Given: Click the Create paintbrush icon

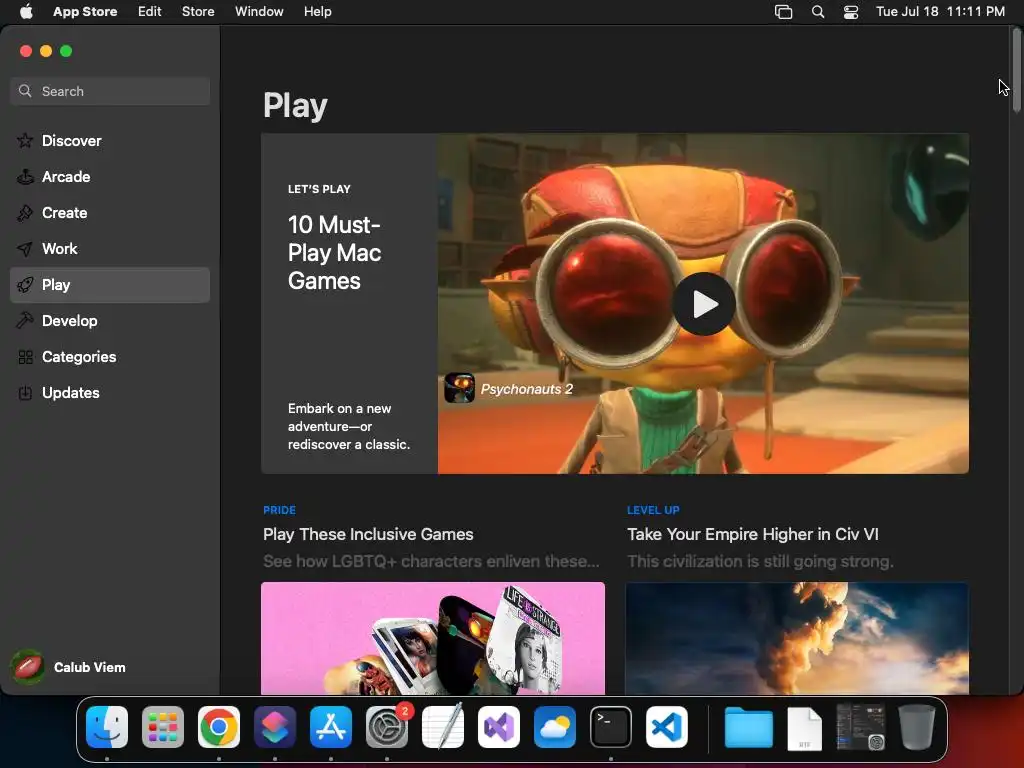Looking at the screenshot, I should pos(25,213).
